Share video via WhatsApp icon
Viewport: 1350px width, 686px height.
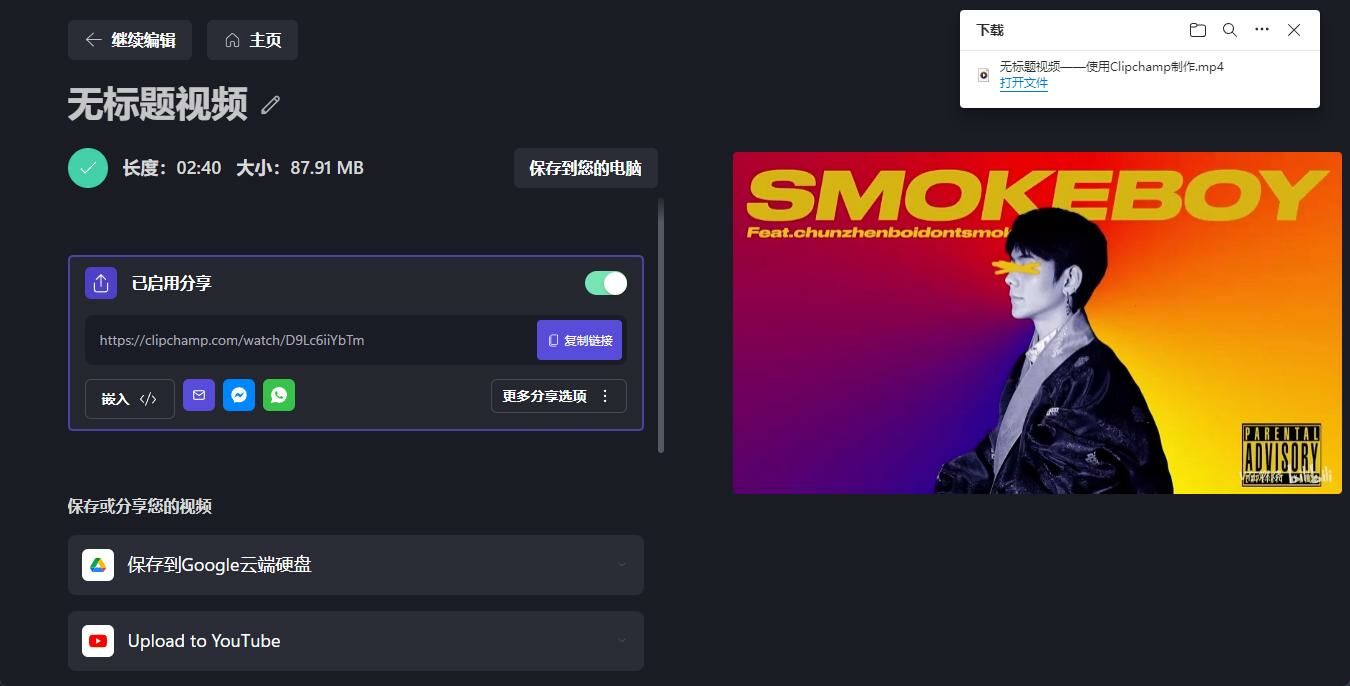(x=279, y=395)
